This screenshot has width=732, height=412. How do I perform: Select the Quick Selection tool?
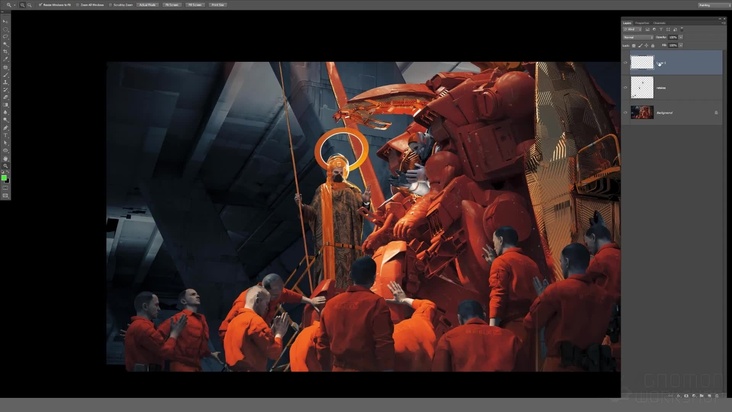coord(6,44)
